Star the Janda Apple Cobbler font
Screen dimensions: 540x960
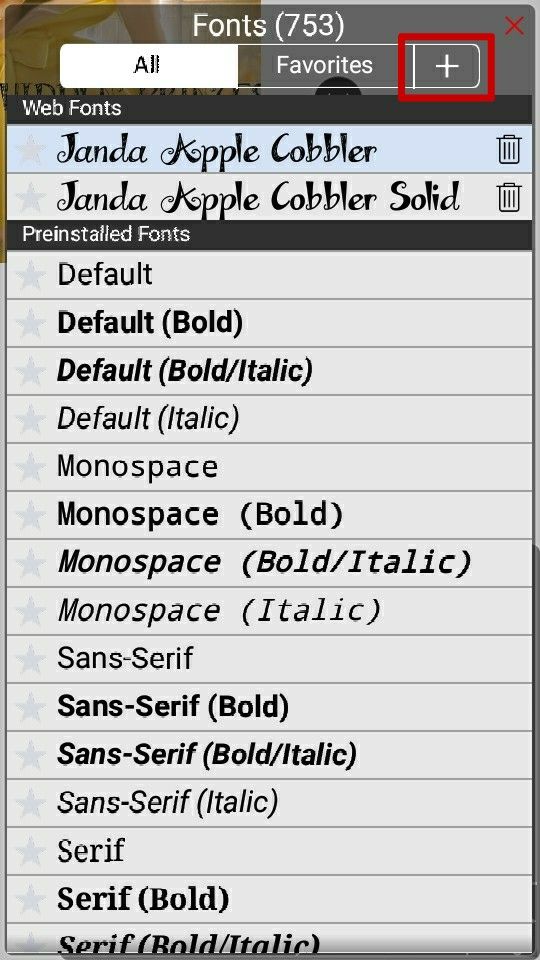[x=30, y=150]
